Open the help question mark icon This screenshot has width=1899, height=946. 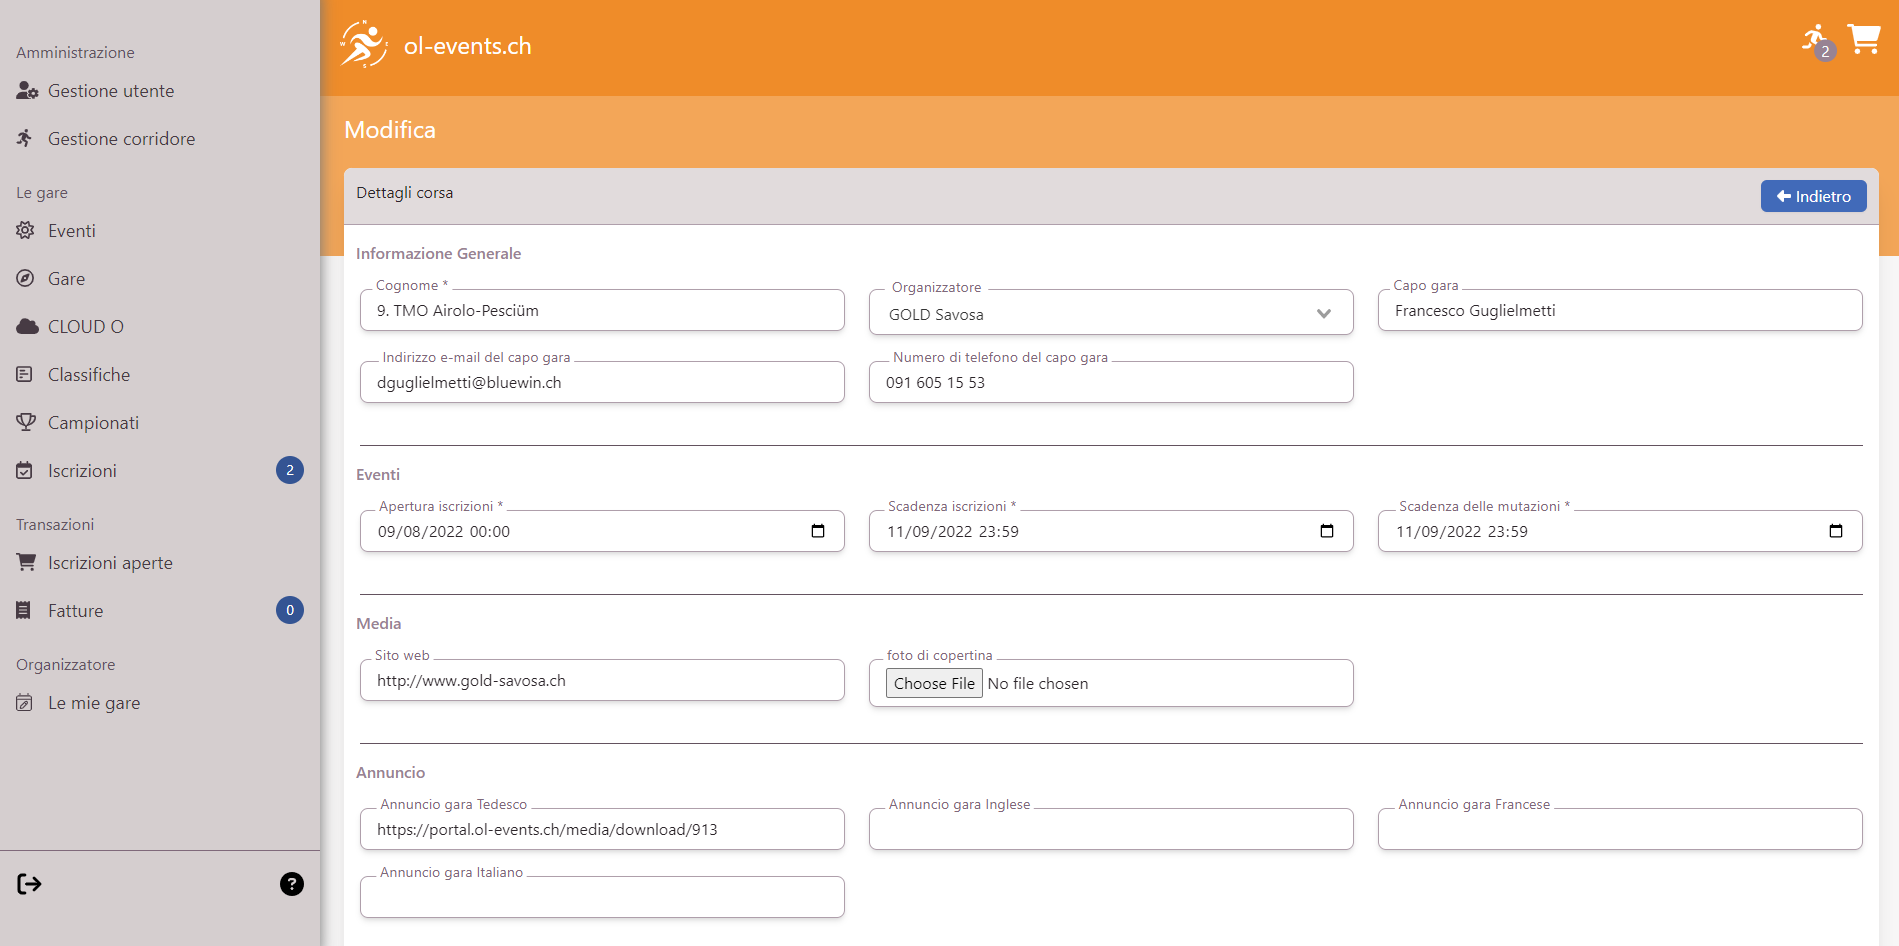point(291,884)
